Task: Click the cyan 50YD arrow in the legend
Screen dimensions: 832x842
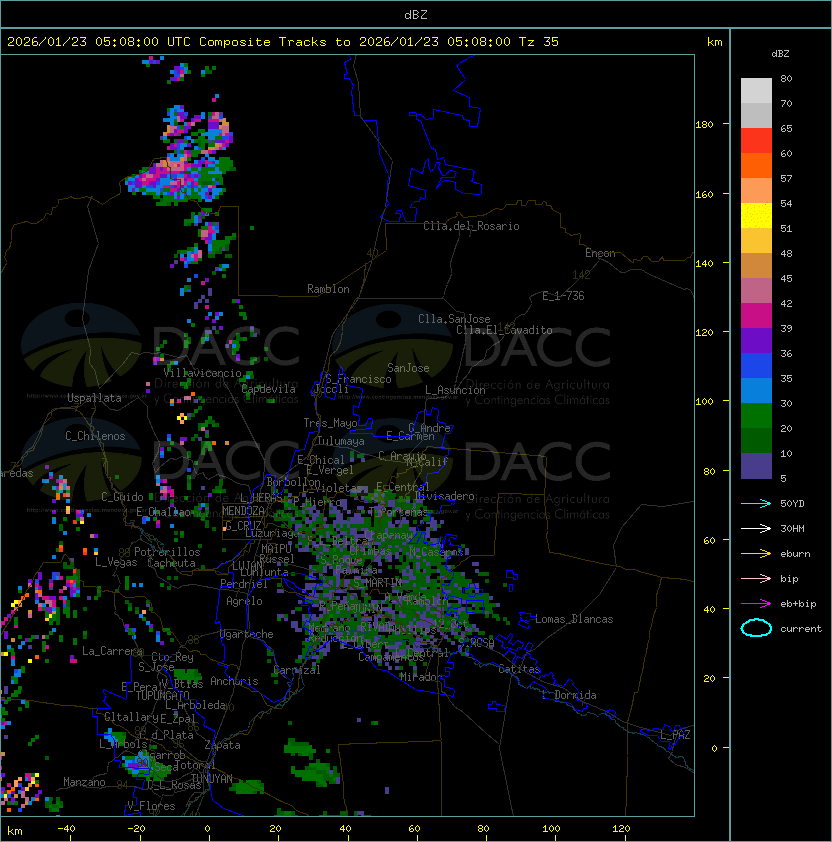Action: click(x=756, y=503)
